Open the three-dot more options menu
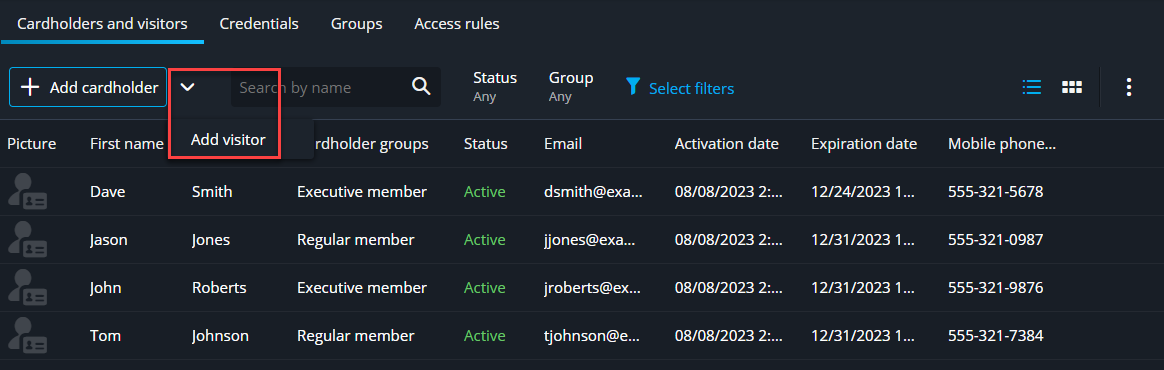1164x370 pixels. [x=1128, y=87]
